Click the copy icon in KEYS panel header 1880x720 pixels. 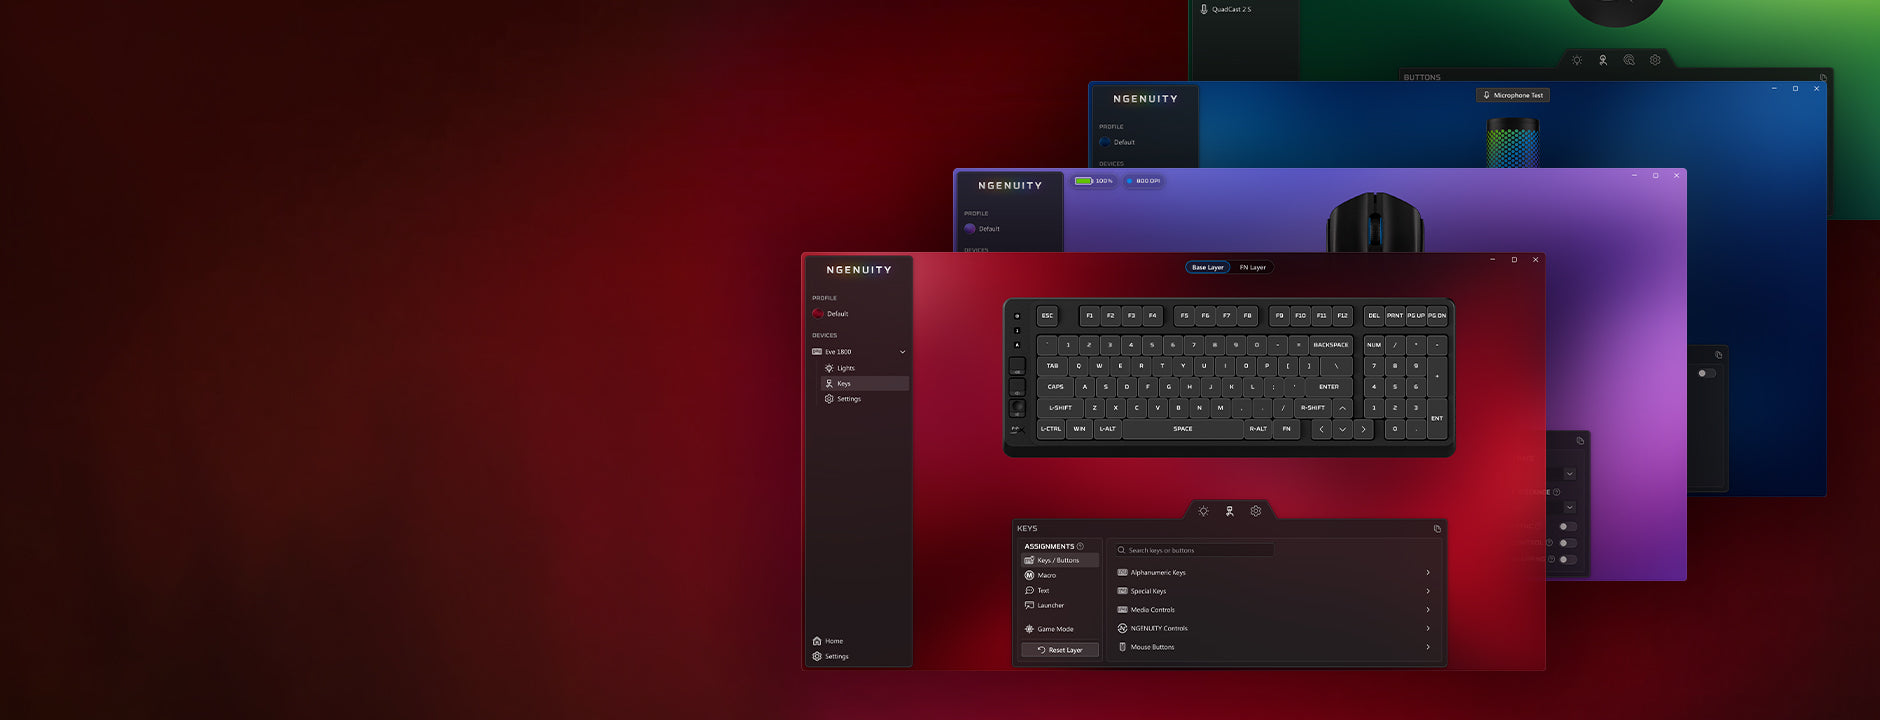click(1437, 529)
